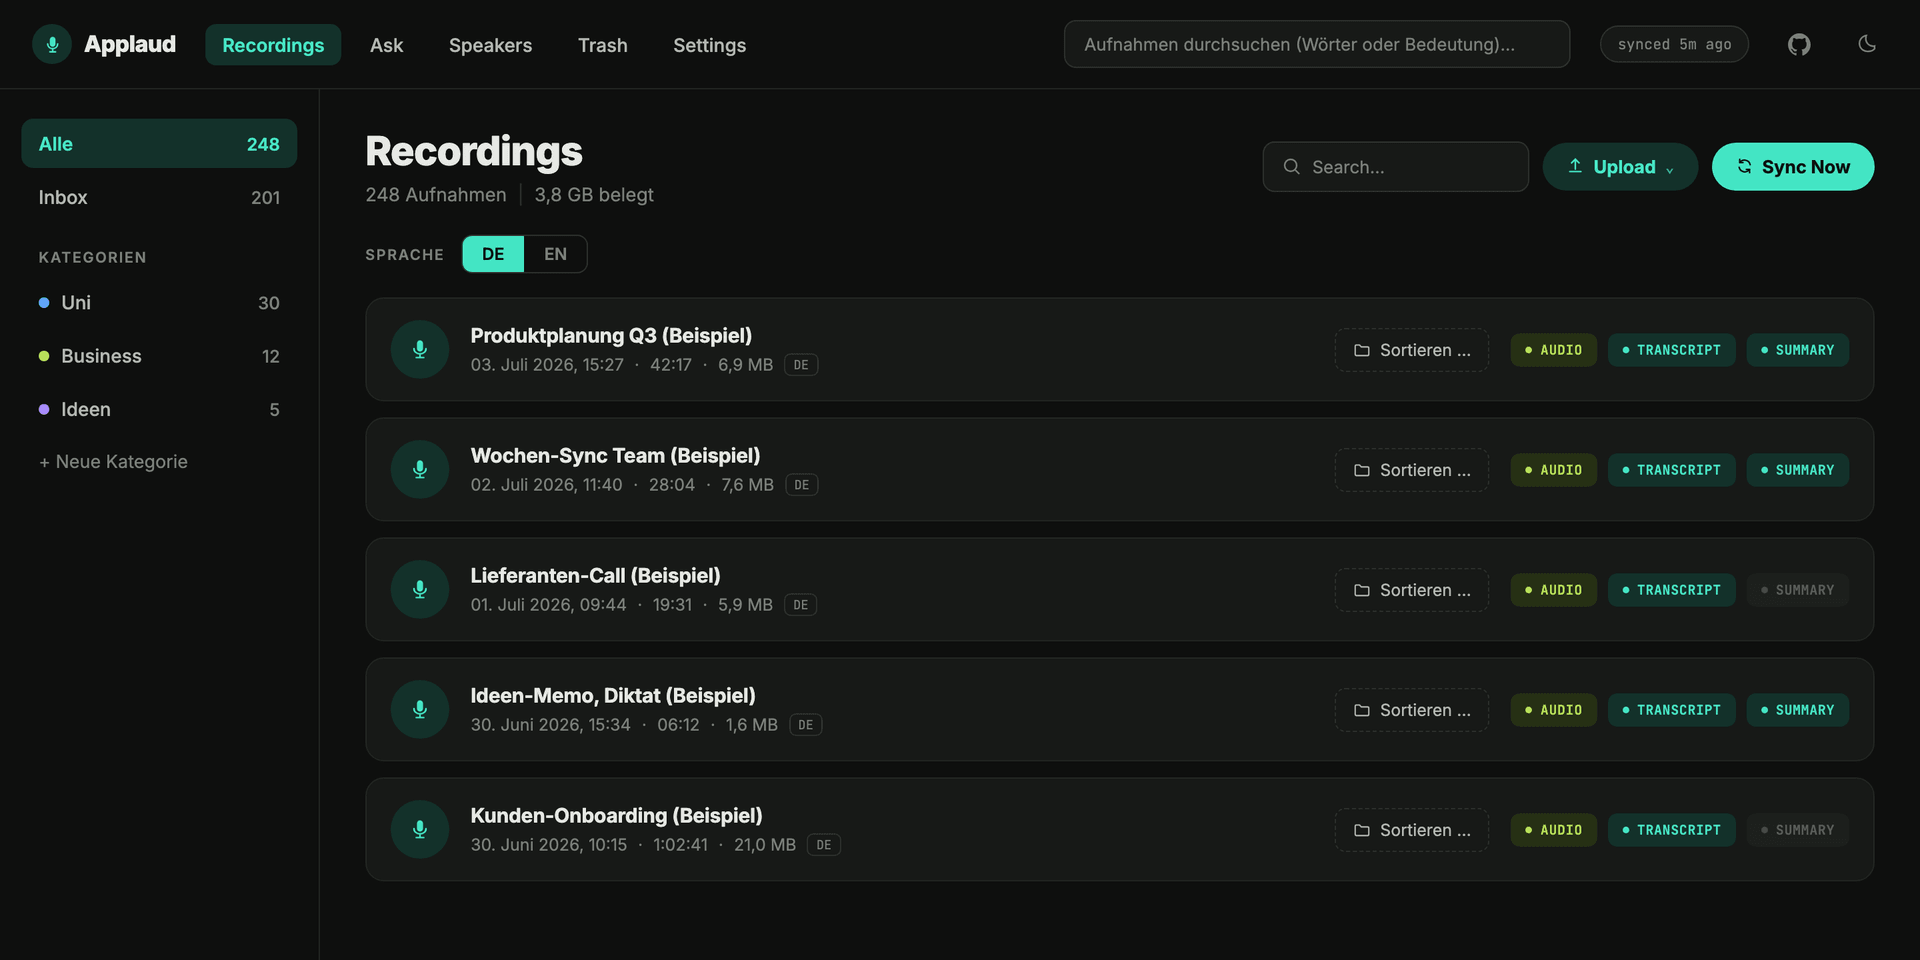Click AUDIO badge of Ideen-Memo, Diktat

(x=1553, y=710)
